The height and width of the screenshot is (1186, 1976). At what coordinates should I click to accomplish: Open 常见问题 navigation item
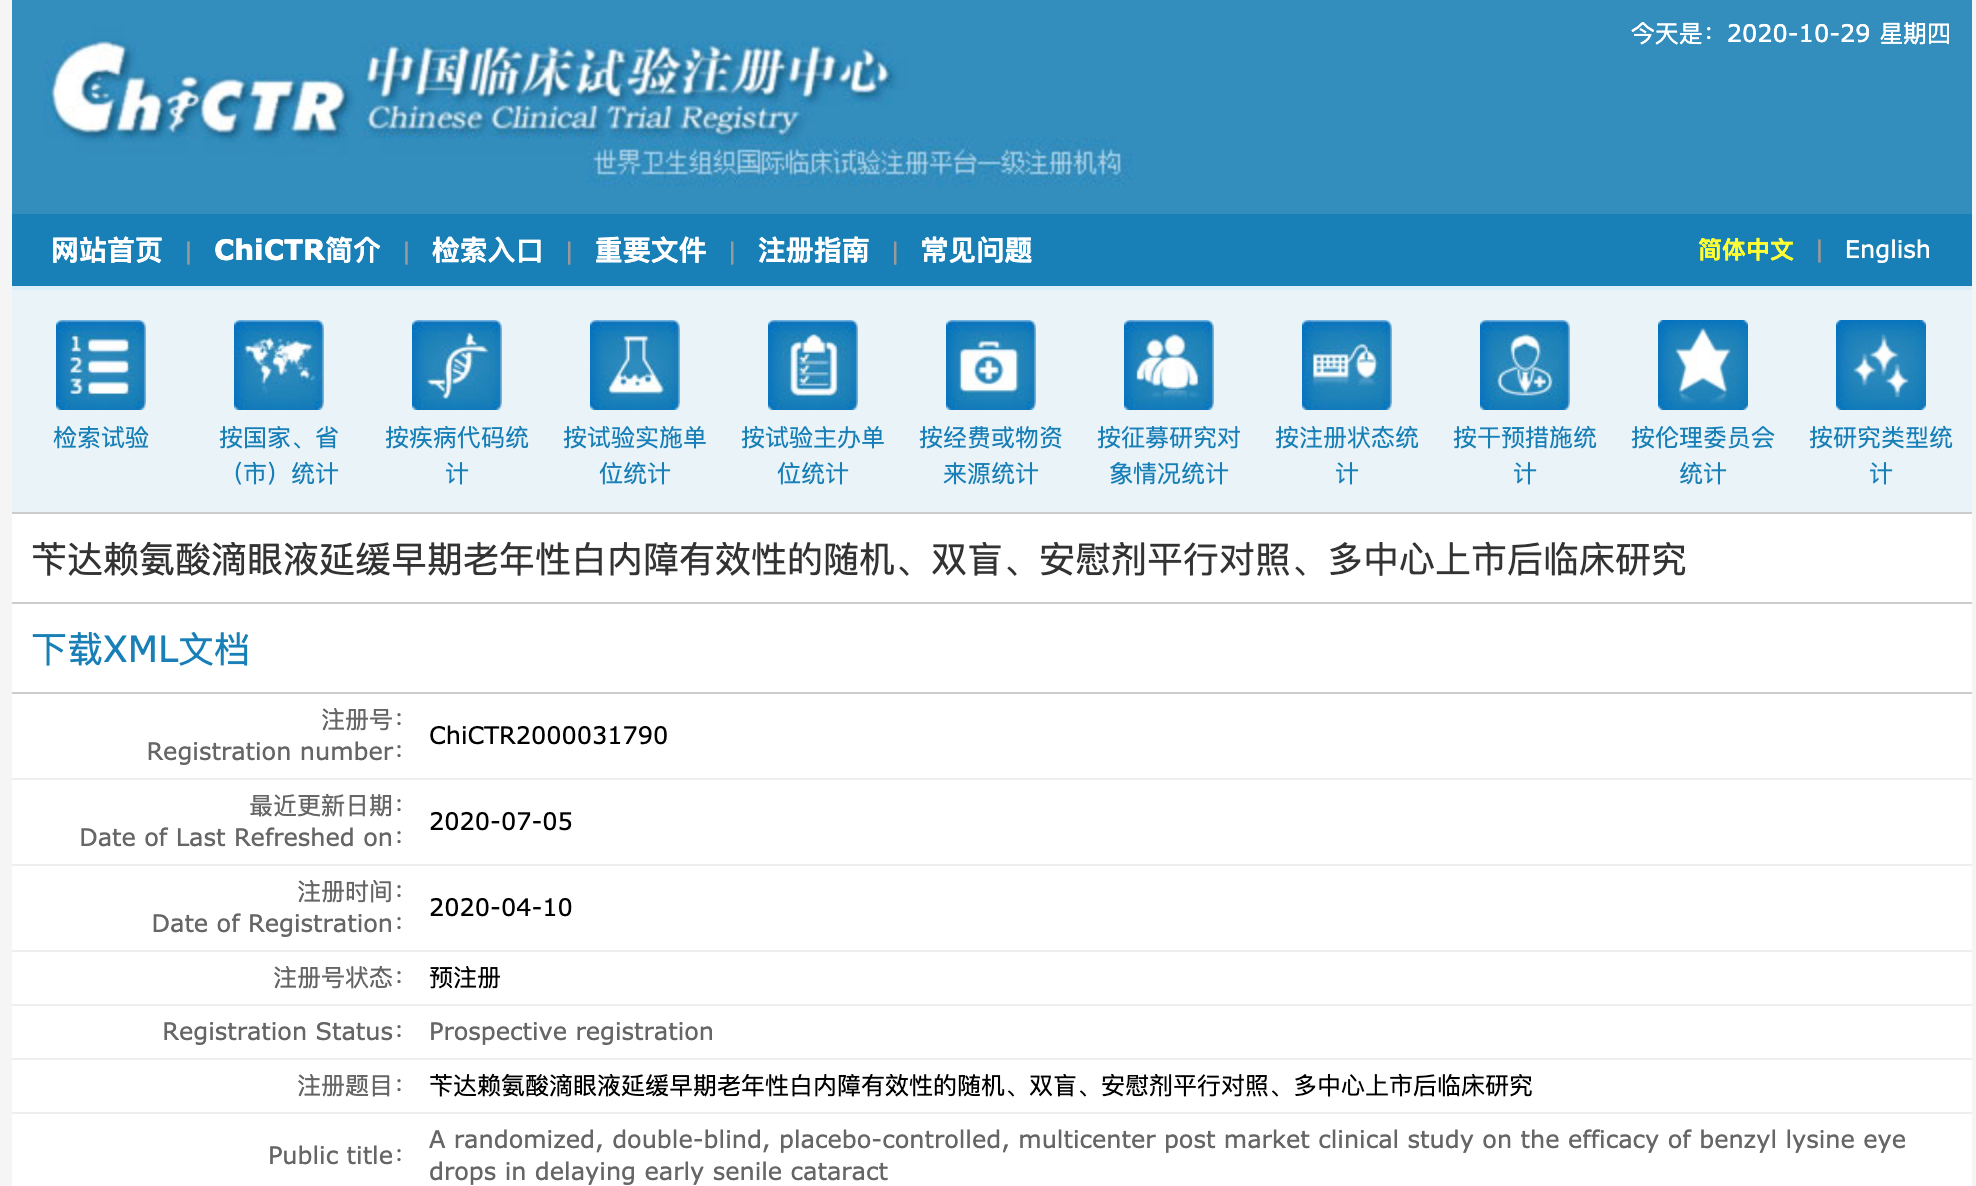coord(976,250)
